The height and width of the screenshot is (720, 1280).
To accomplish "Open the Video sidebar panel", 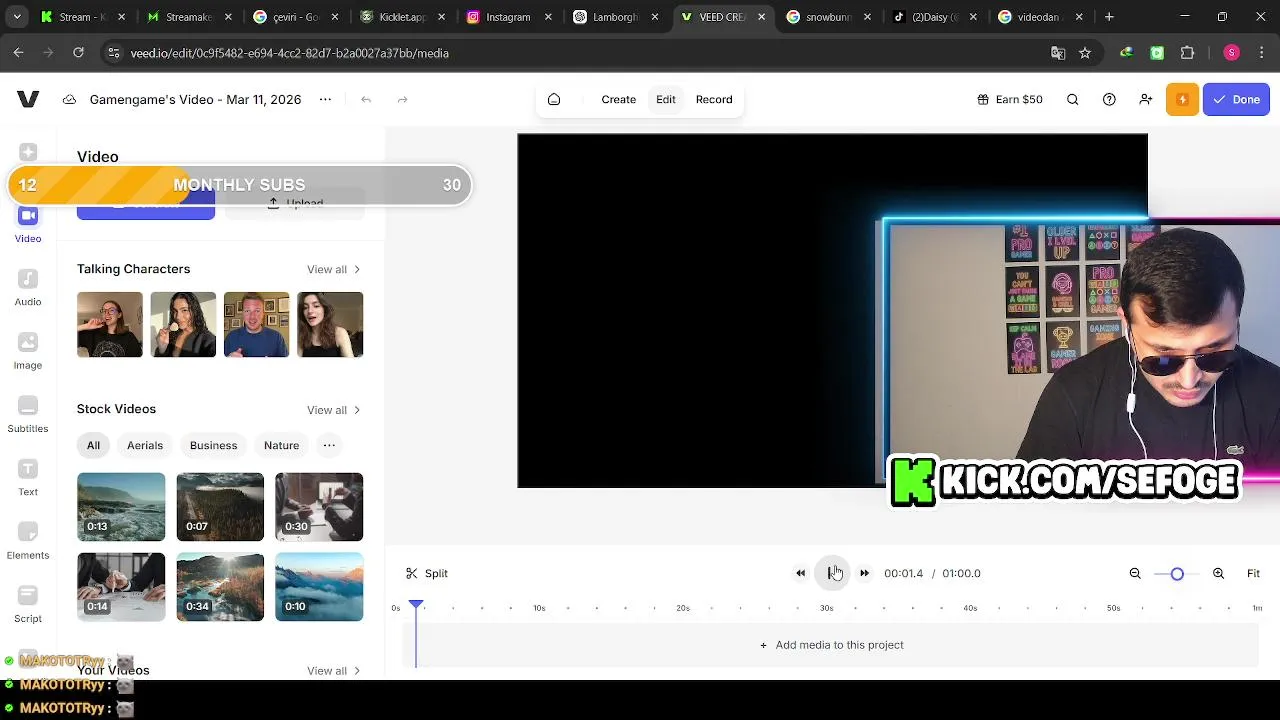I will point(28,225).
